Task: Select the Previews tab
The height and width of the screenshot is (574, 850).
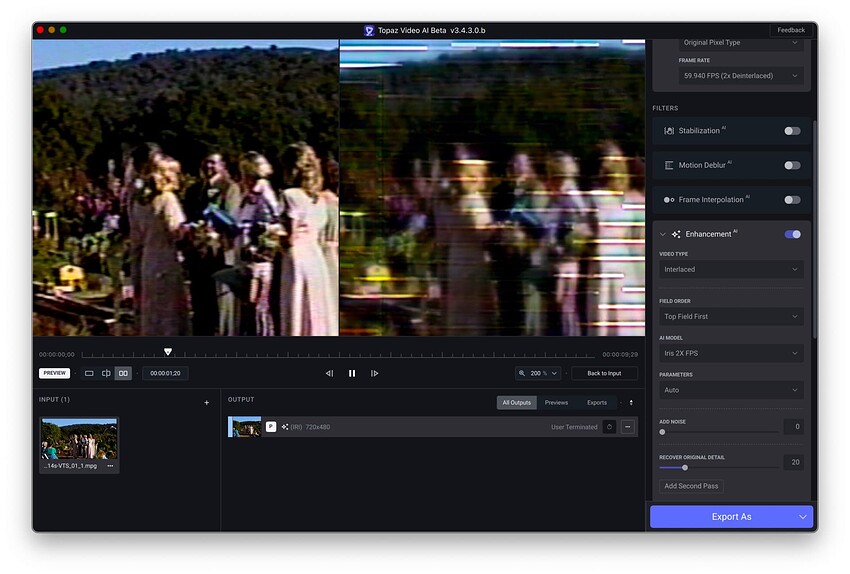Action: click(556, 403)
